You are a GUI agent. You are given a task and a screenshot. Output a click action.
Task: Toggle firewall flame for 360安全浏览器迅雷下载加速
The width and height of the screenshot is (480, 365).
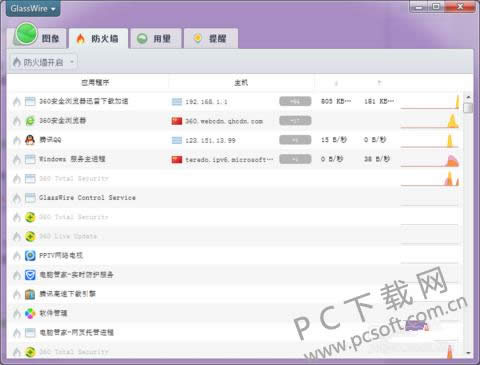17,101
